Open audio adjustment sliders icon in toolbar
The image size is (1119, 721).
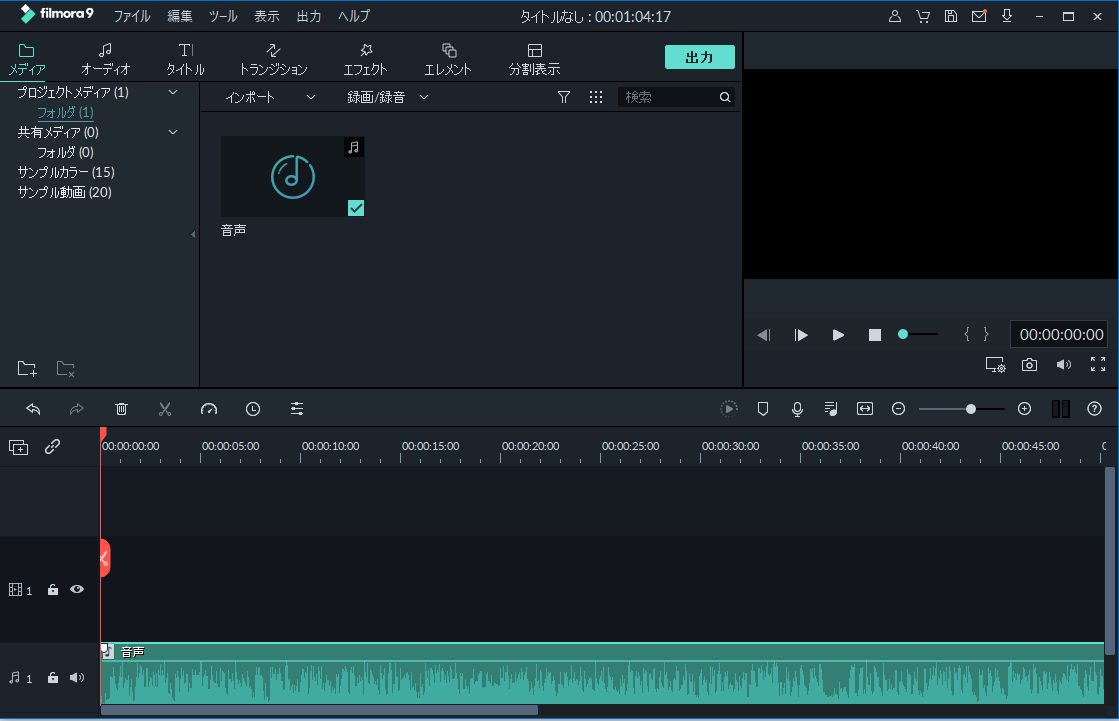297,409
